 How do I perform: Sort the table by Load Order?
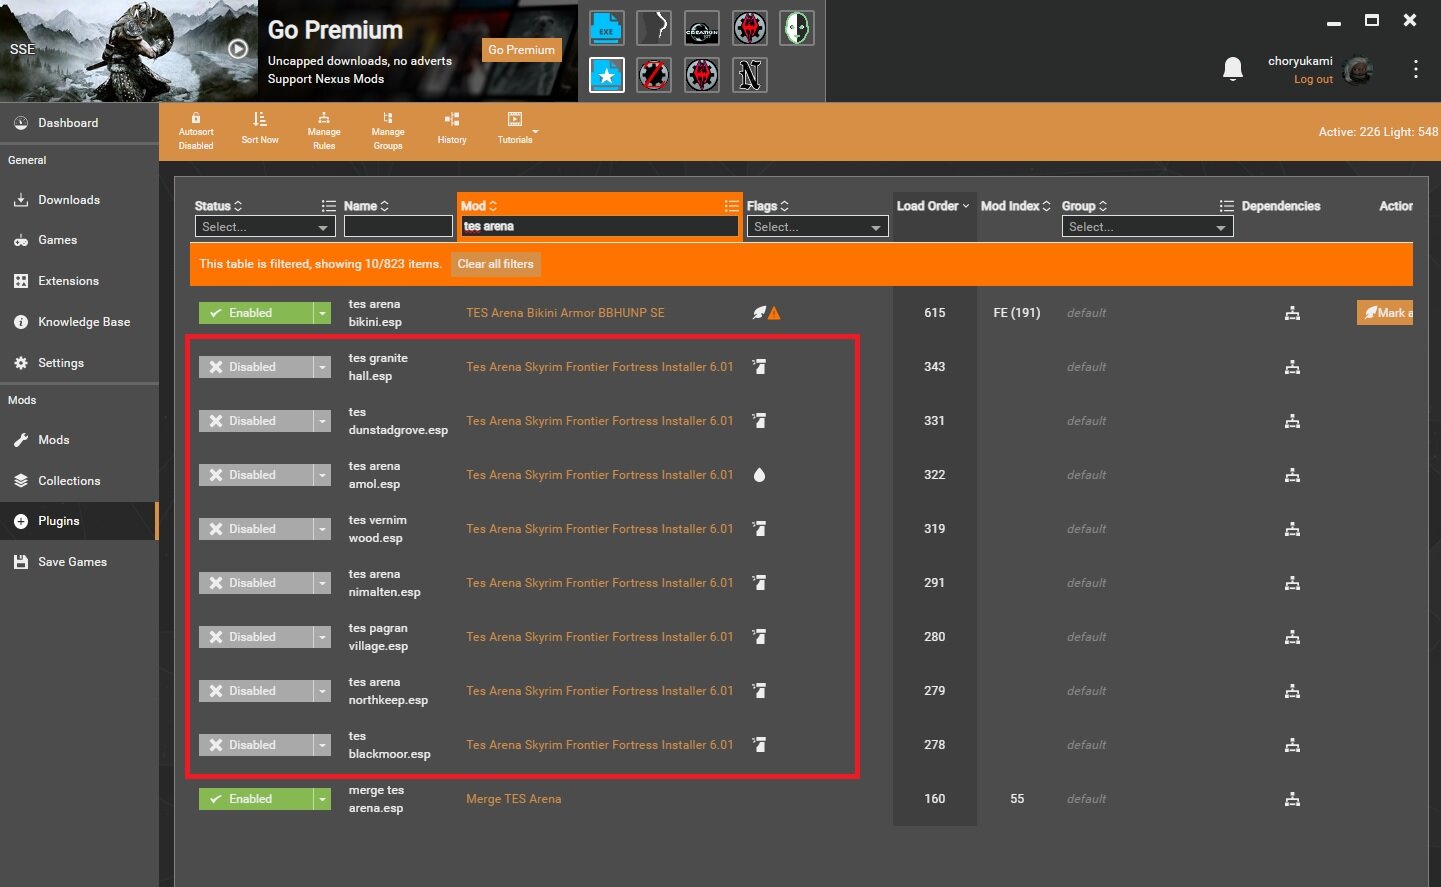coord(933,206)
